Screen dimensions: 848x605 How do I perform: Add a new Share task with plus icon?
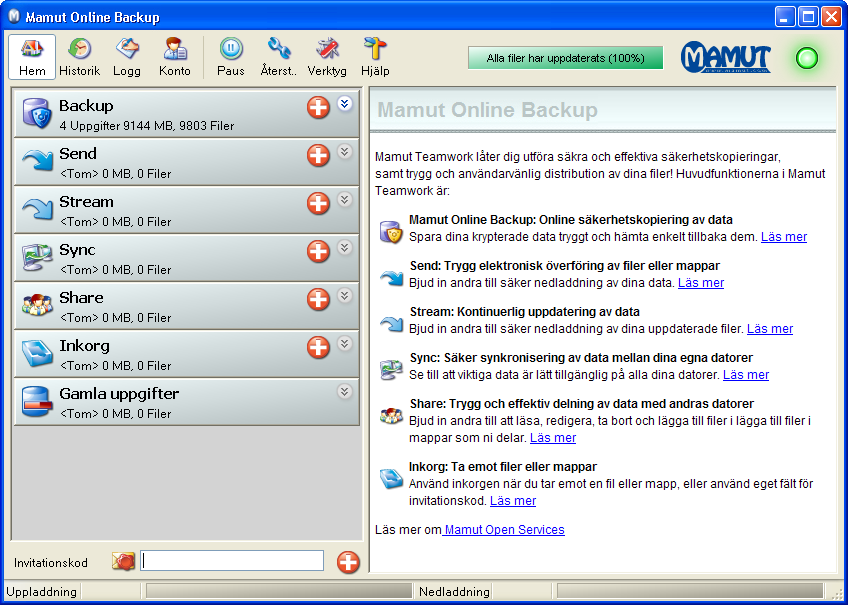(x=319, y=300)
